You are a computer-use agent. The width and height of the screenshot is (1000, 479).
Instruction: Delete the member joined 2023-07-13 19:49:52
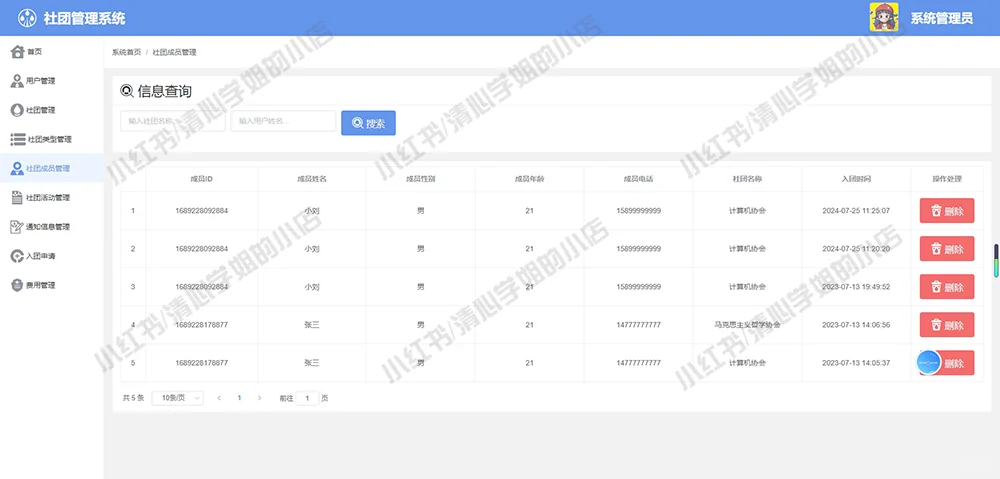[x=946, y=287]
